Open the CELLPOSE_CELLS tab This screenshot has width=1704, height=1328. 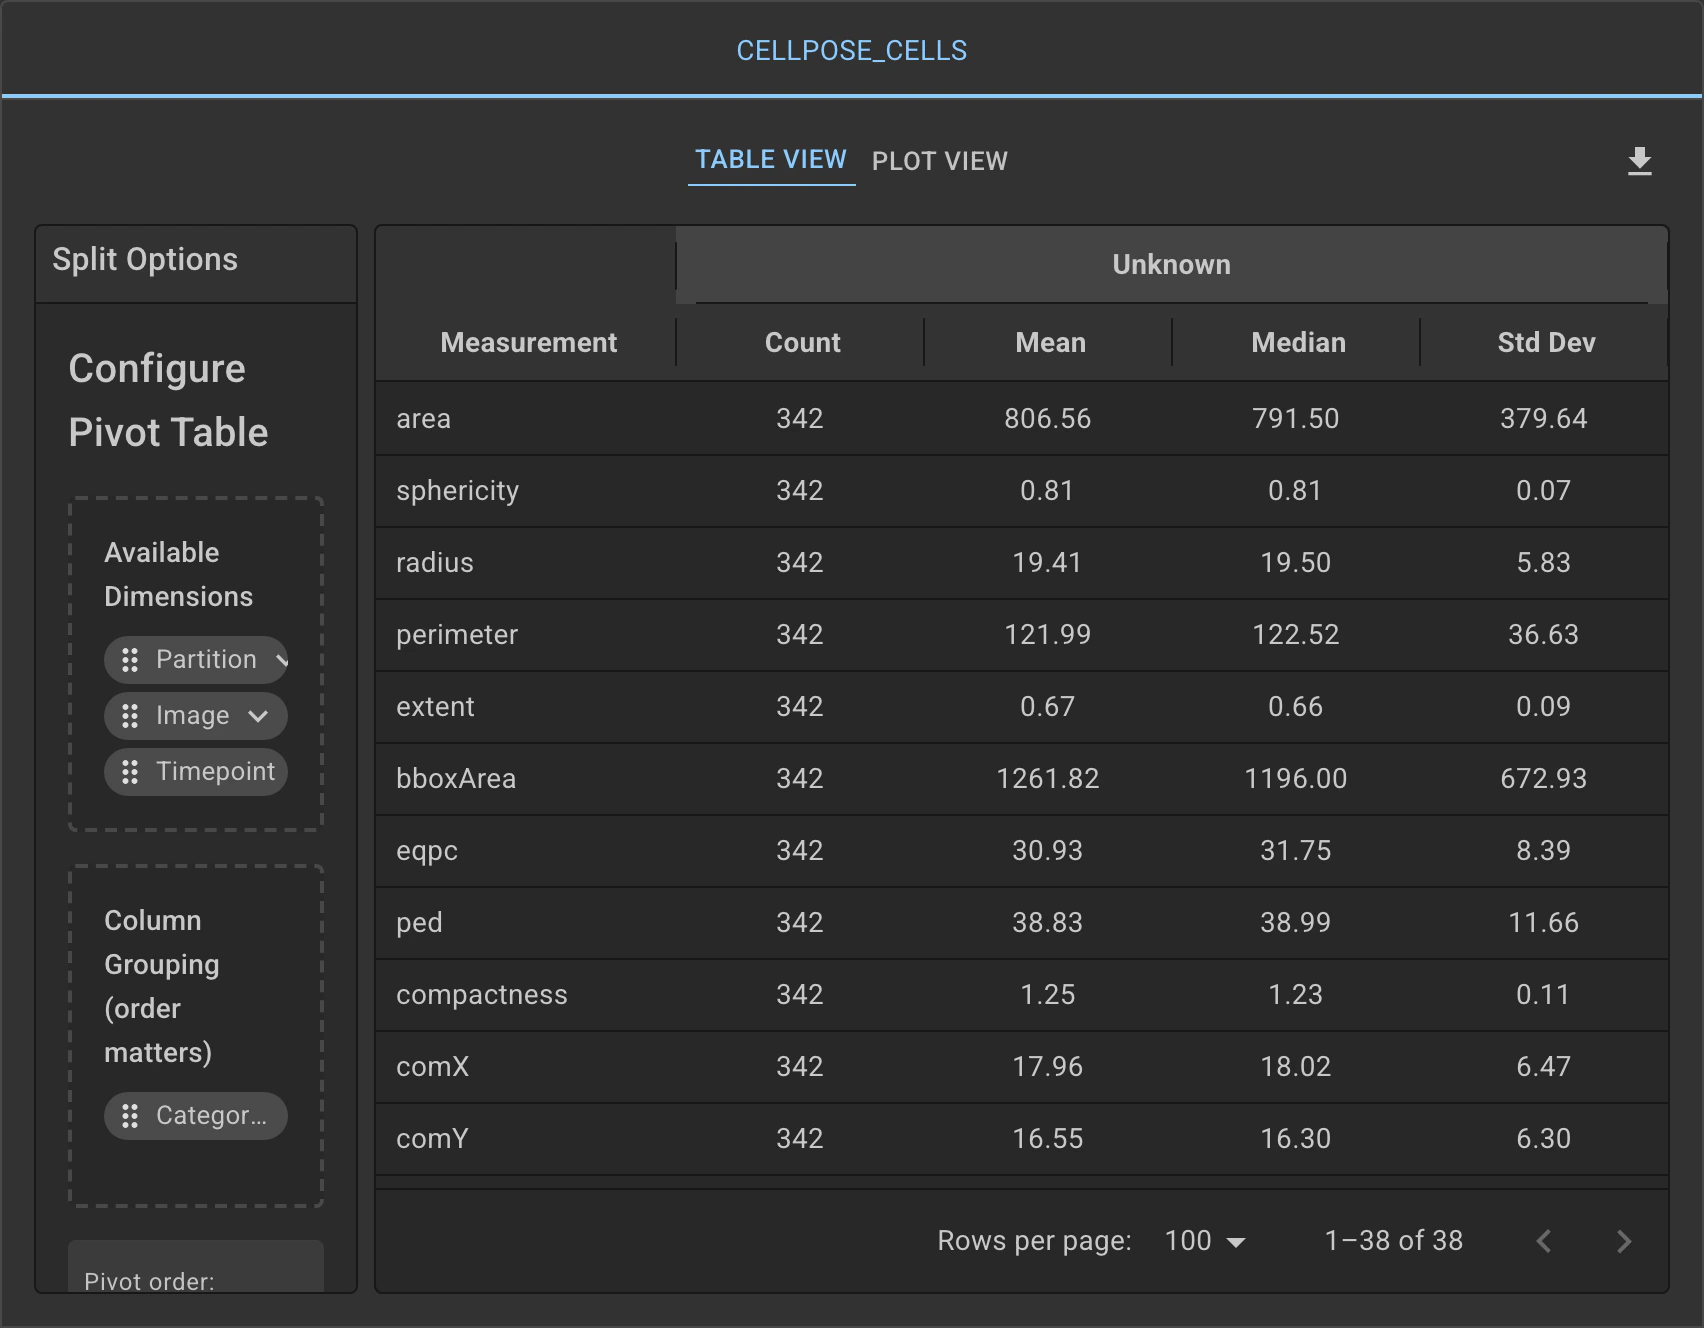click(x=852, y=51)
